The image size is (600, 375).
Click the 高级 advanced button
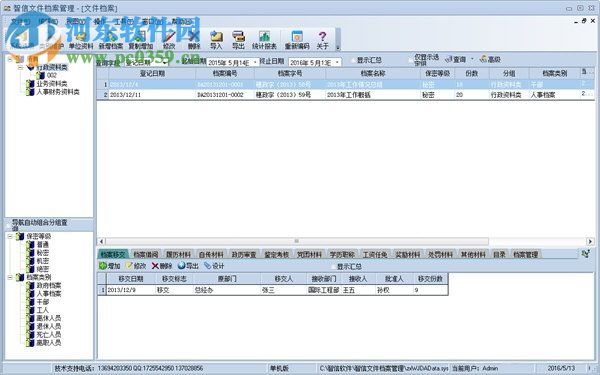pos(490,59)
